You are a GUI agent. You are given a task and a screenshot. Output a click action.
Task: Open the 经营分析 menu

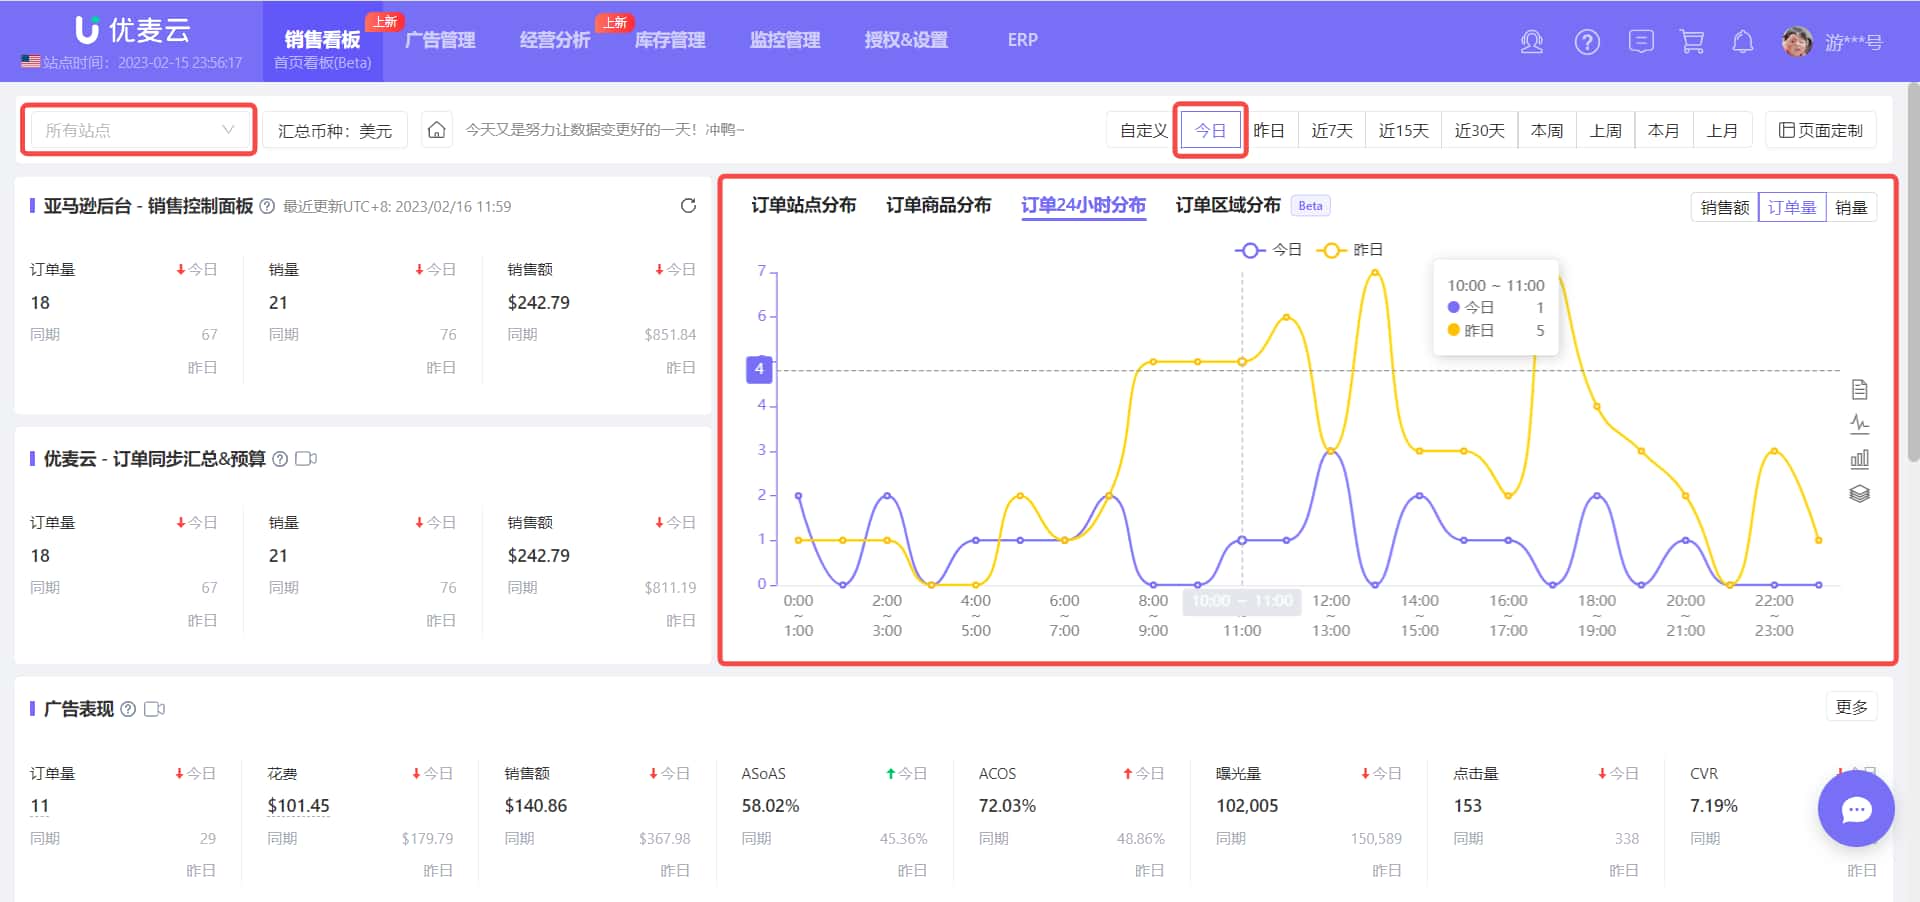(555, 40)
